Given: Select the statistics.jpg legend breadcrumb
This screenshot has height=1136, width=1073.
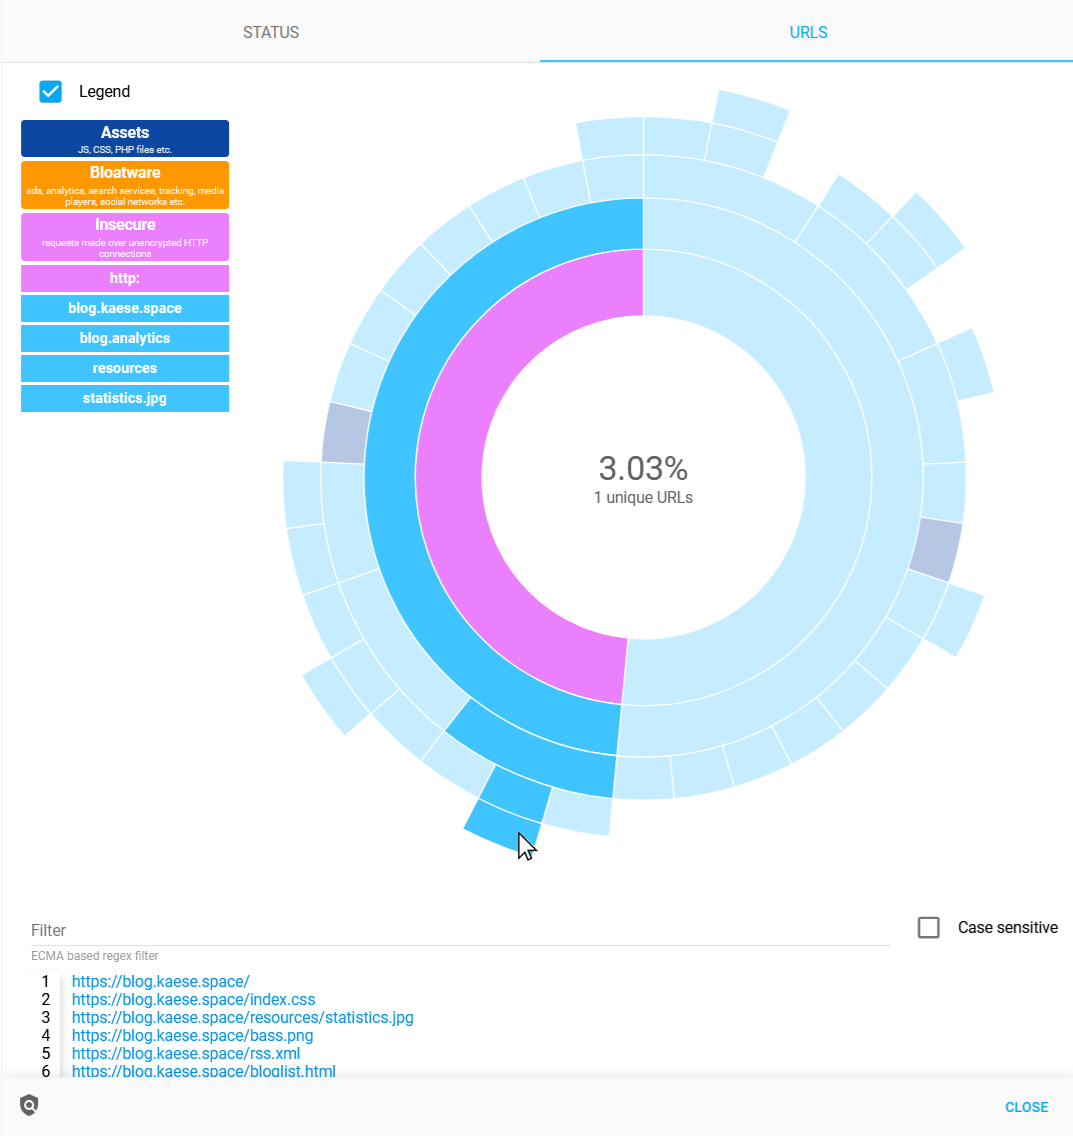Looking at the screenshot, I should [x=125, y=398].
